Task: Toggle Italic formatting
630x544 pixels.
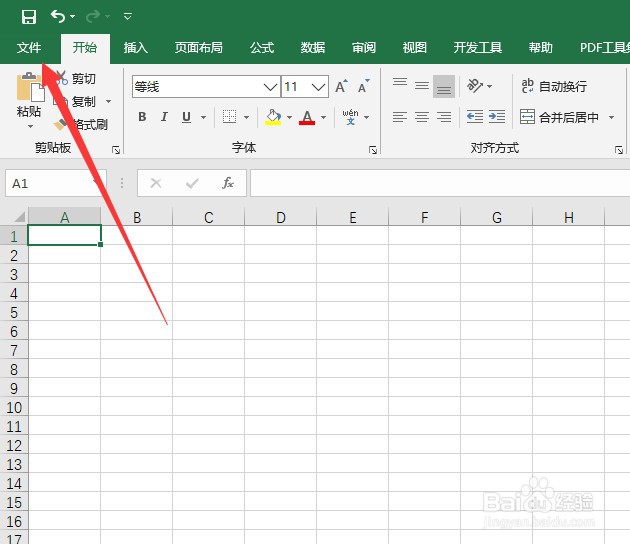Action: click(x=164, y=117)
